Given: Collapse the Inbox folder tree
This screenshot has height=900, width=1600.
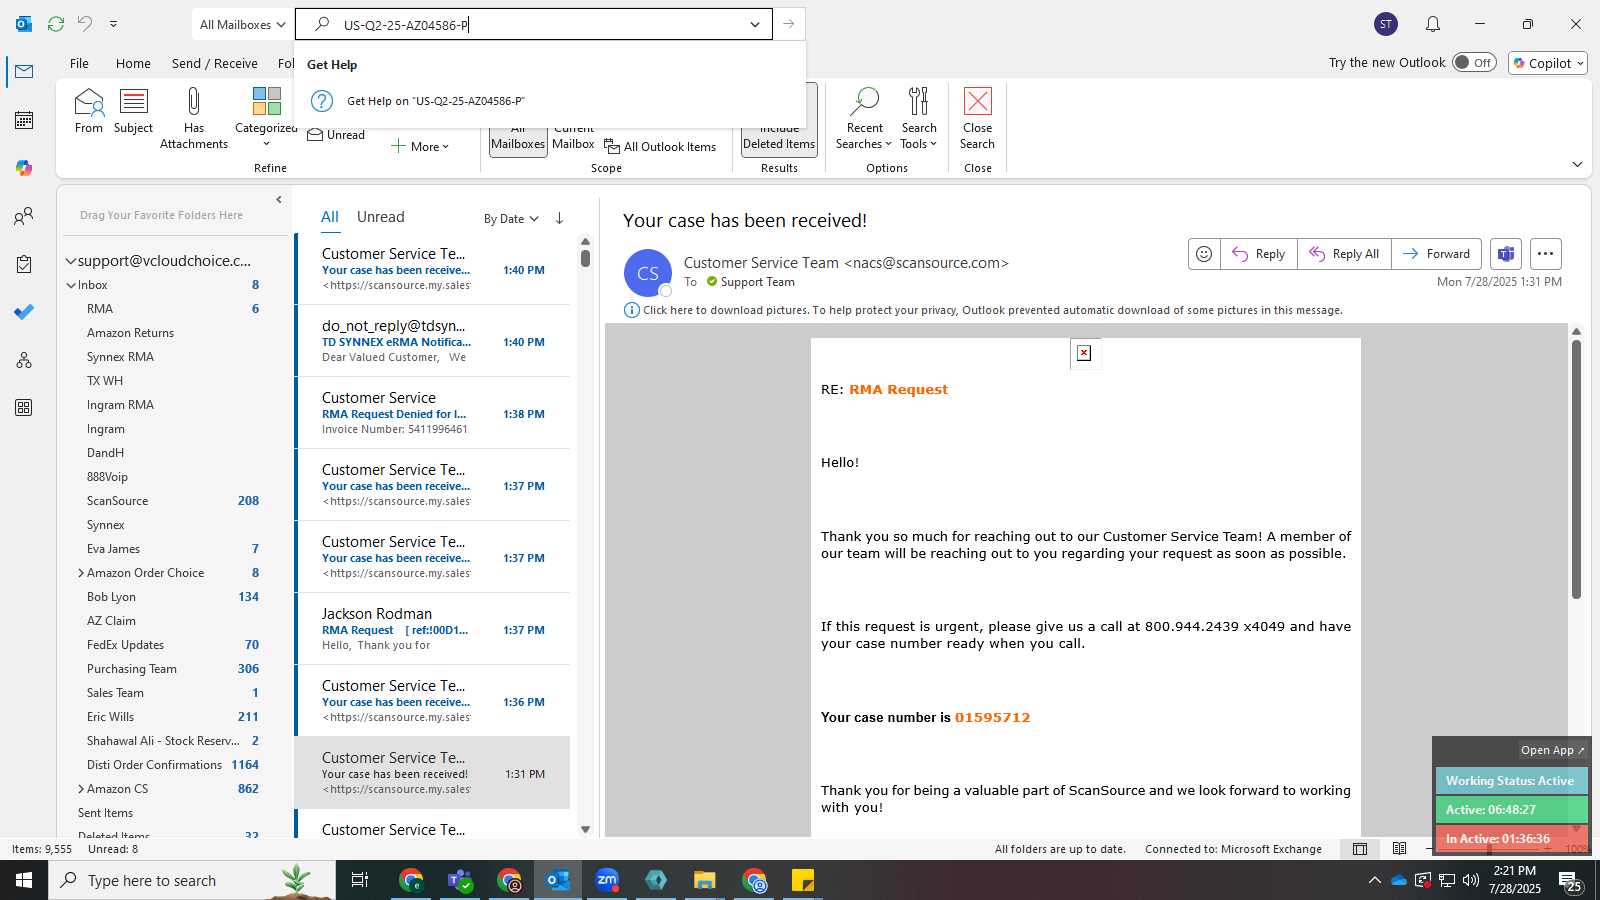Looking at the screenshot, I should (x=71, y=285).
